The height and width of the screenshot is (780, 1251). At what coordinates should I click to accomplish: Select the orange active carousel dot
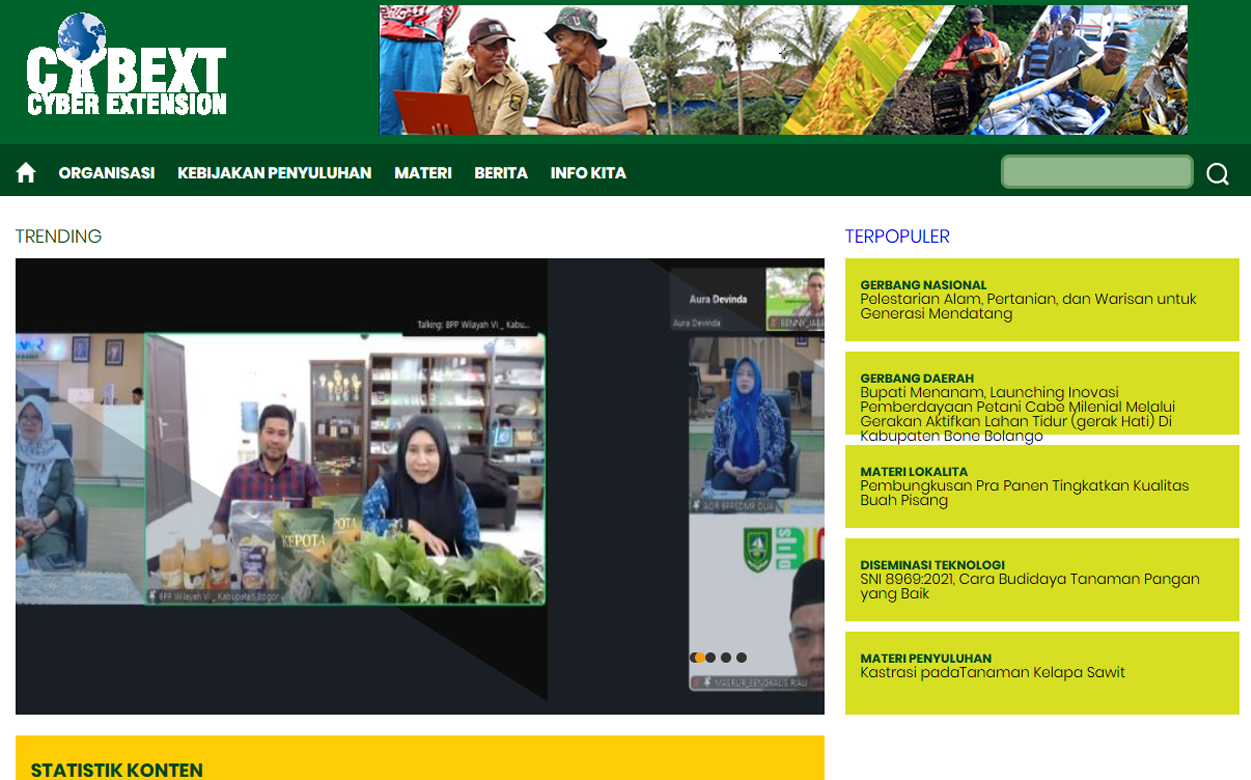point(699,658)
